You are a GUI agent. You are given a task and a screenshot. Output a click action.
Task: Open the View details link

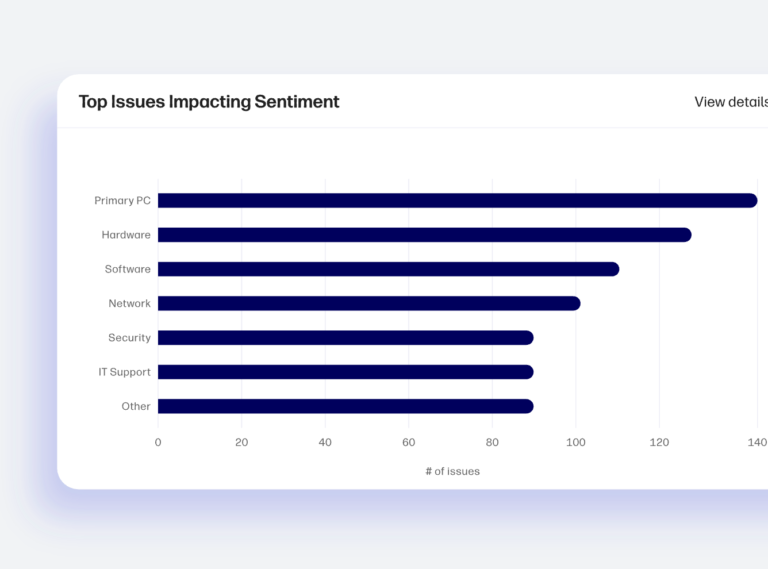[731, 102]
